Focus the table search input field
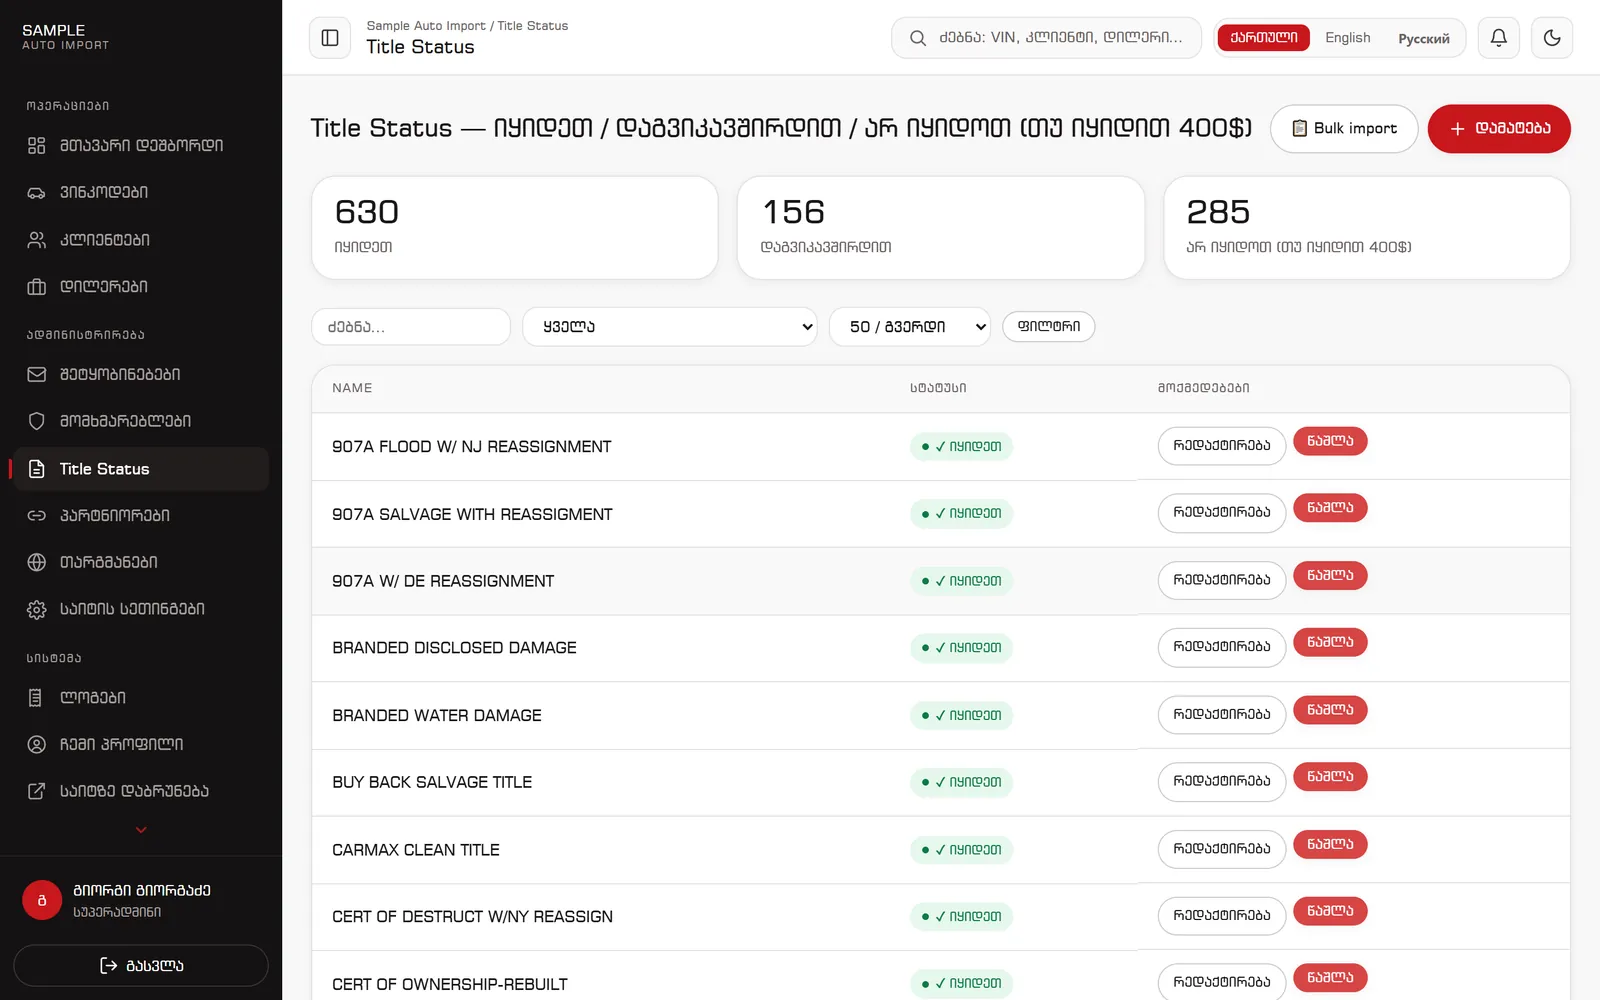 pos(411,327)
